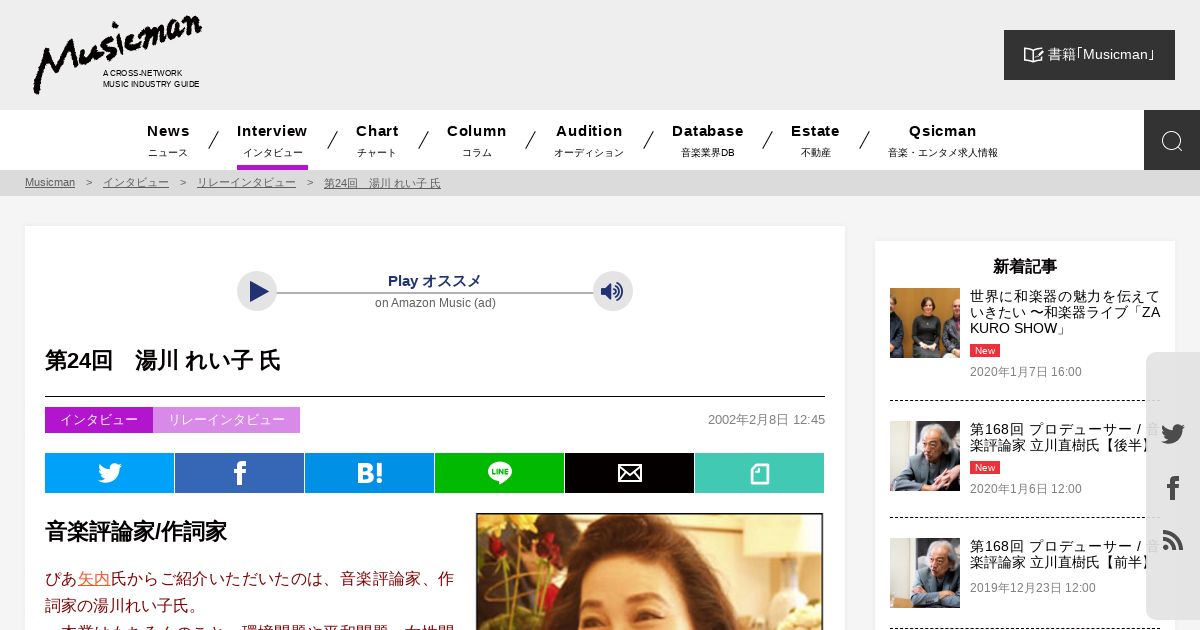Click date 2020年1月7日 16:00
The image size is (1200, 630).
pyautogui.click(x=1026, y=372)
